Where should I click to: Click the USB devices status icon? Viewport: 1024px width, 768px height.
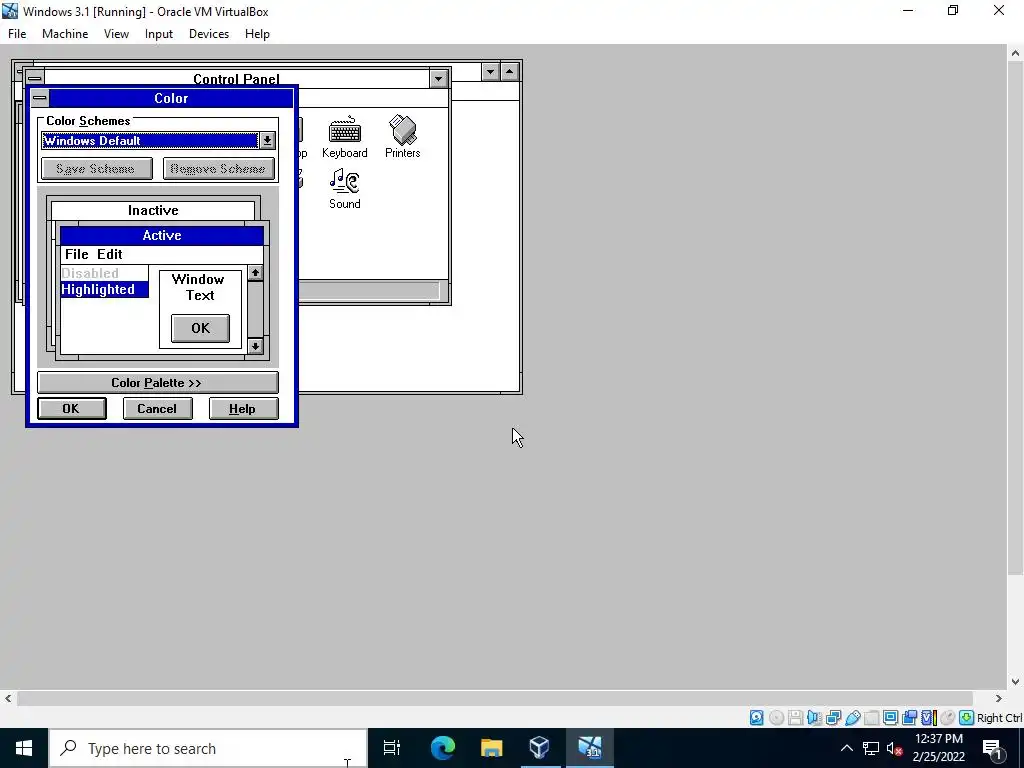click(x=853, y=718)
